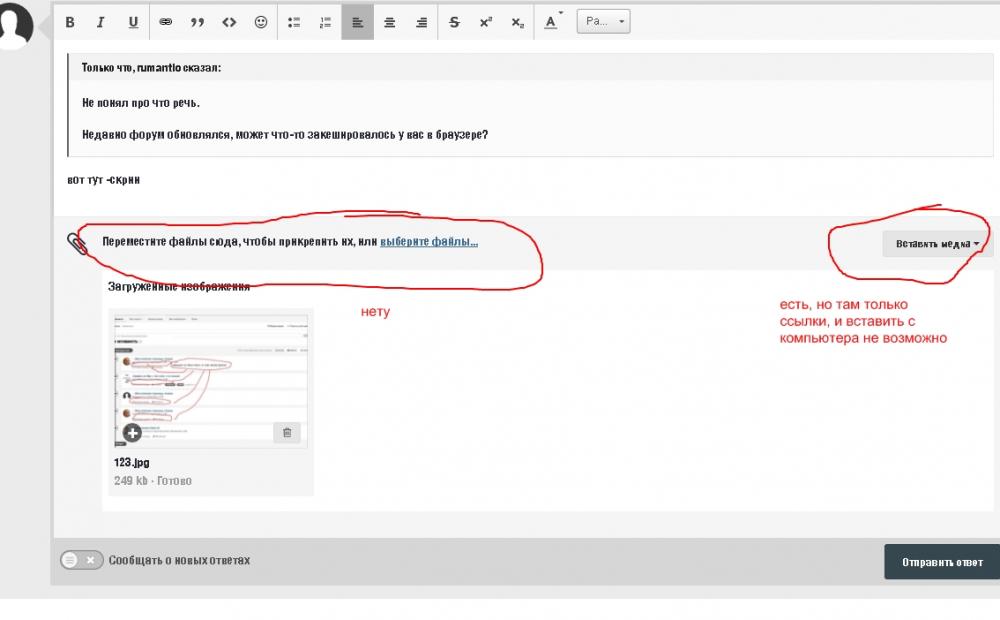Insert a bulleted list
The width and height of the screenshot is (1000, 620).
pyautogui.click(x=294, y=22)
